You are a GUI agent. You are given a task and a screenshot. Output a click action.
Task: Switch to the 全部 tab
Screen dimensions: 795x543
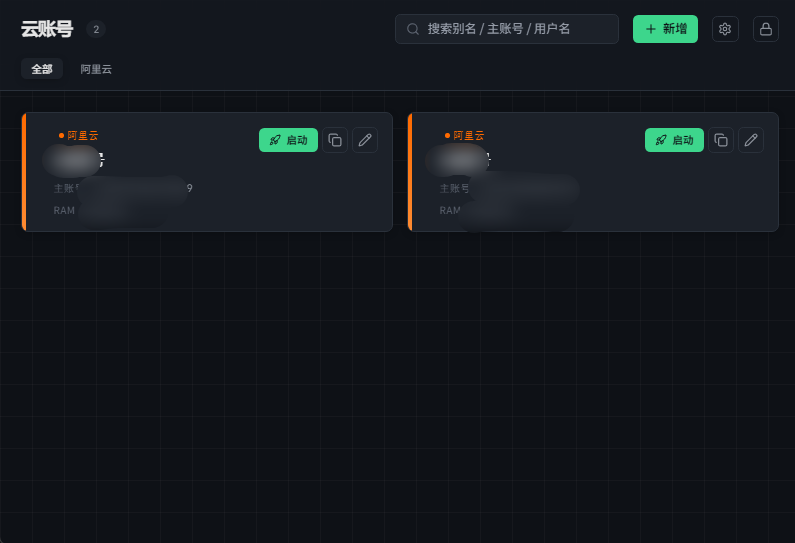click(42, 69)
